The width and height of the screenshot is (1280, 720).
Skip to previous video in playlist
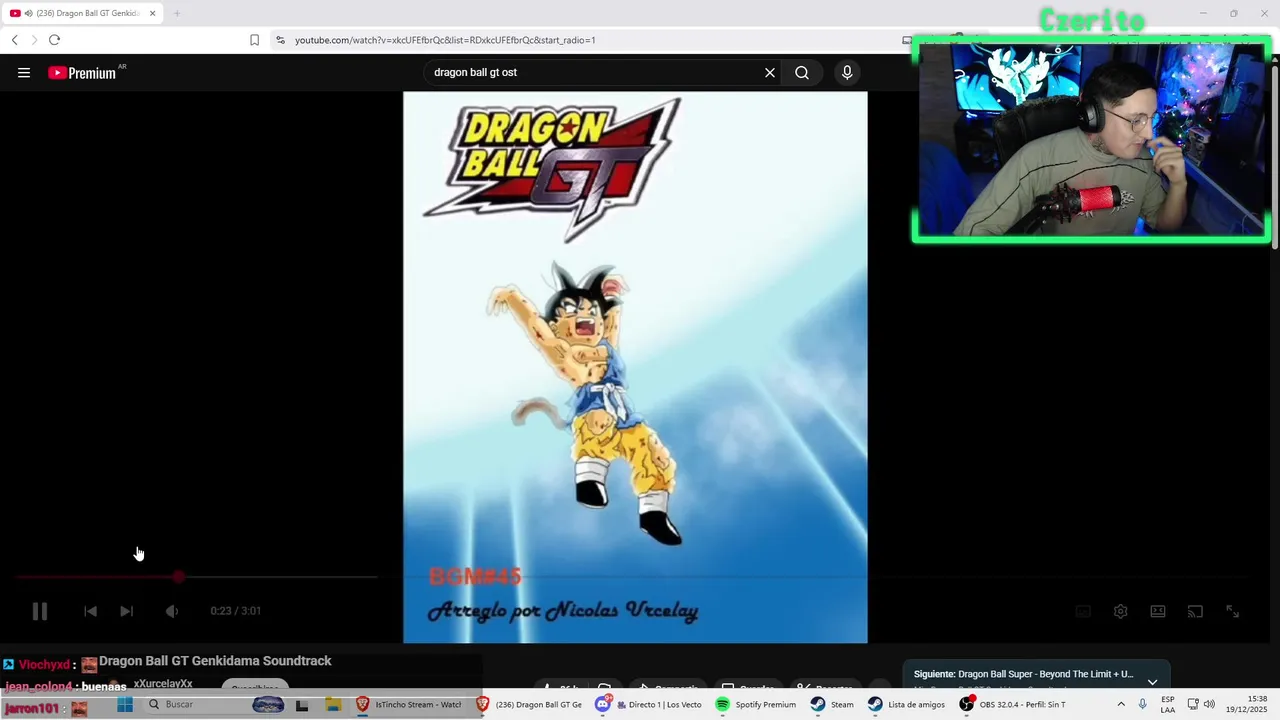click(90, 611)
